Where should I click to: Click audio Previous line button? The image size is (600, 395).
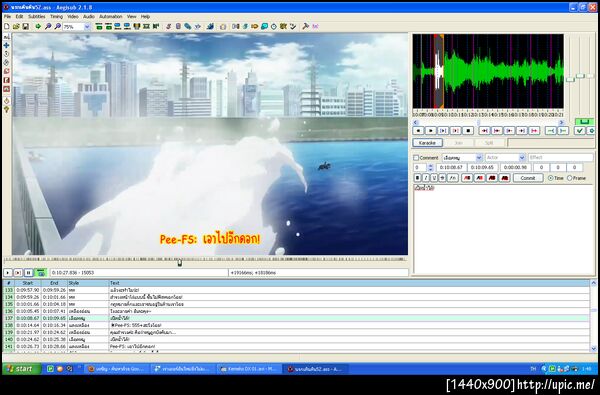pos(418,131)
